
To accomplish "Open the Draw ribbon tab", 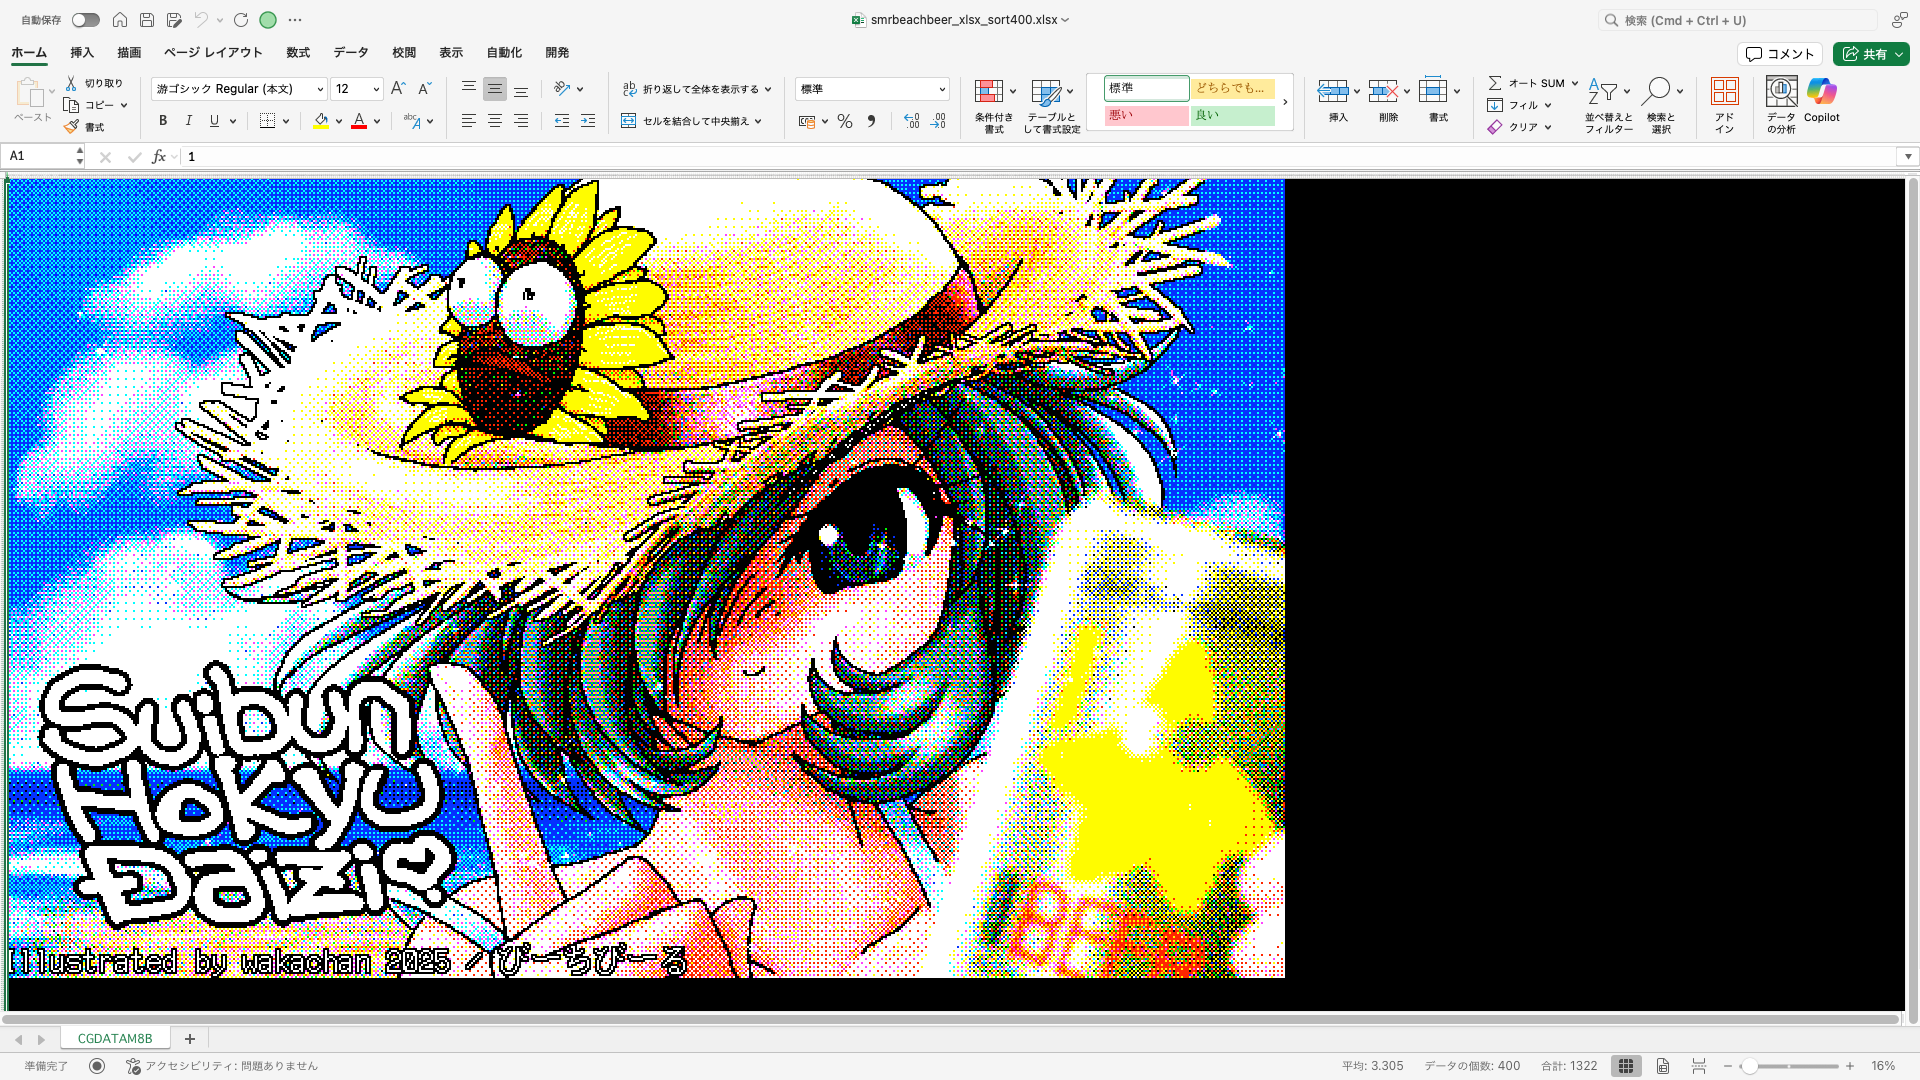I will (x=129, y=53).
